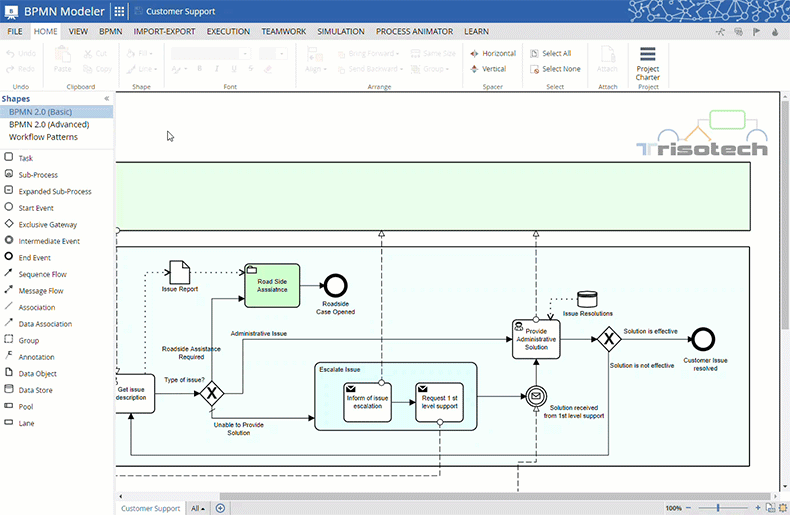Screen dimensions: 790x515
Task: Pick the Pool shape
Action: (26, 407)
